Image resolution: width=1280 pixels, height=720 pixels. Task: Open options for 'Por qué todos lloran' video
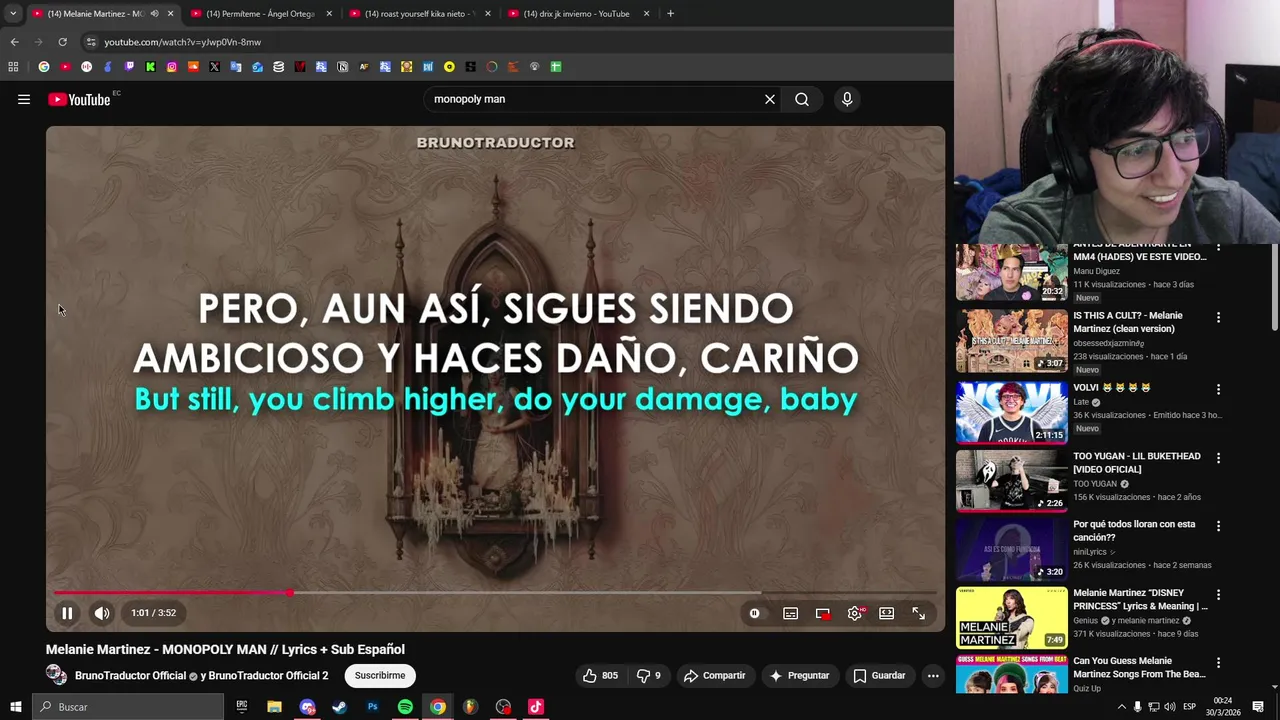1218,526
